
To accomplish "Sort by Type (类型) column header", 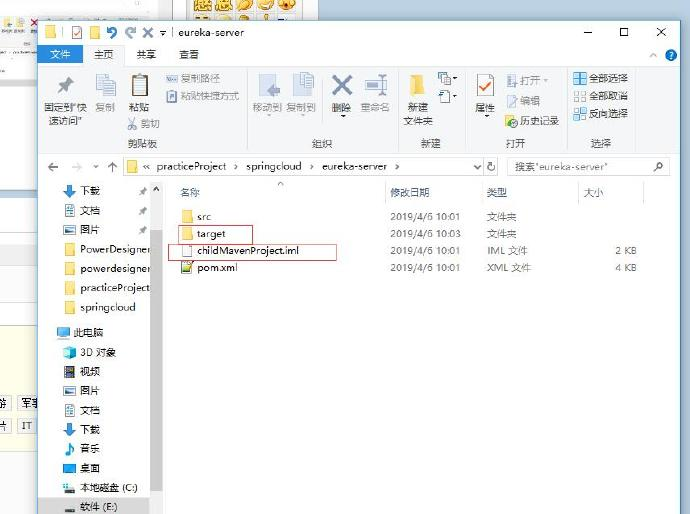I will pos(497,192).
